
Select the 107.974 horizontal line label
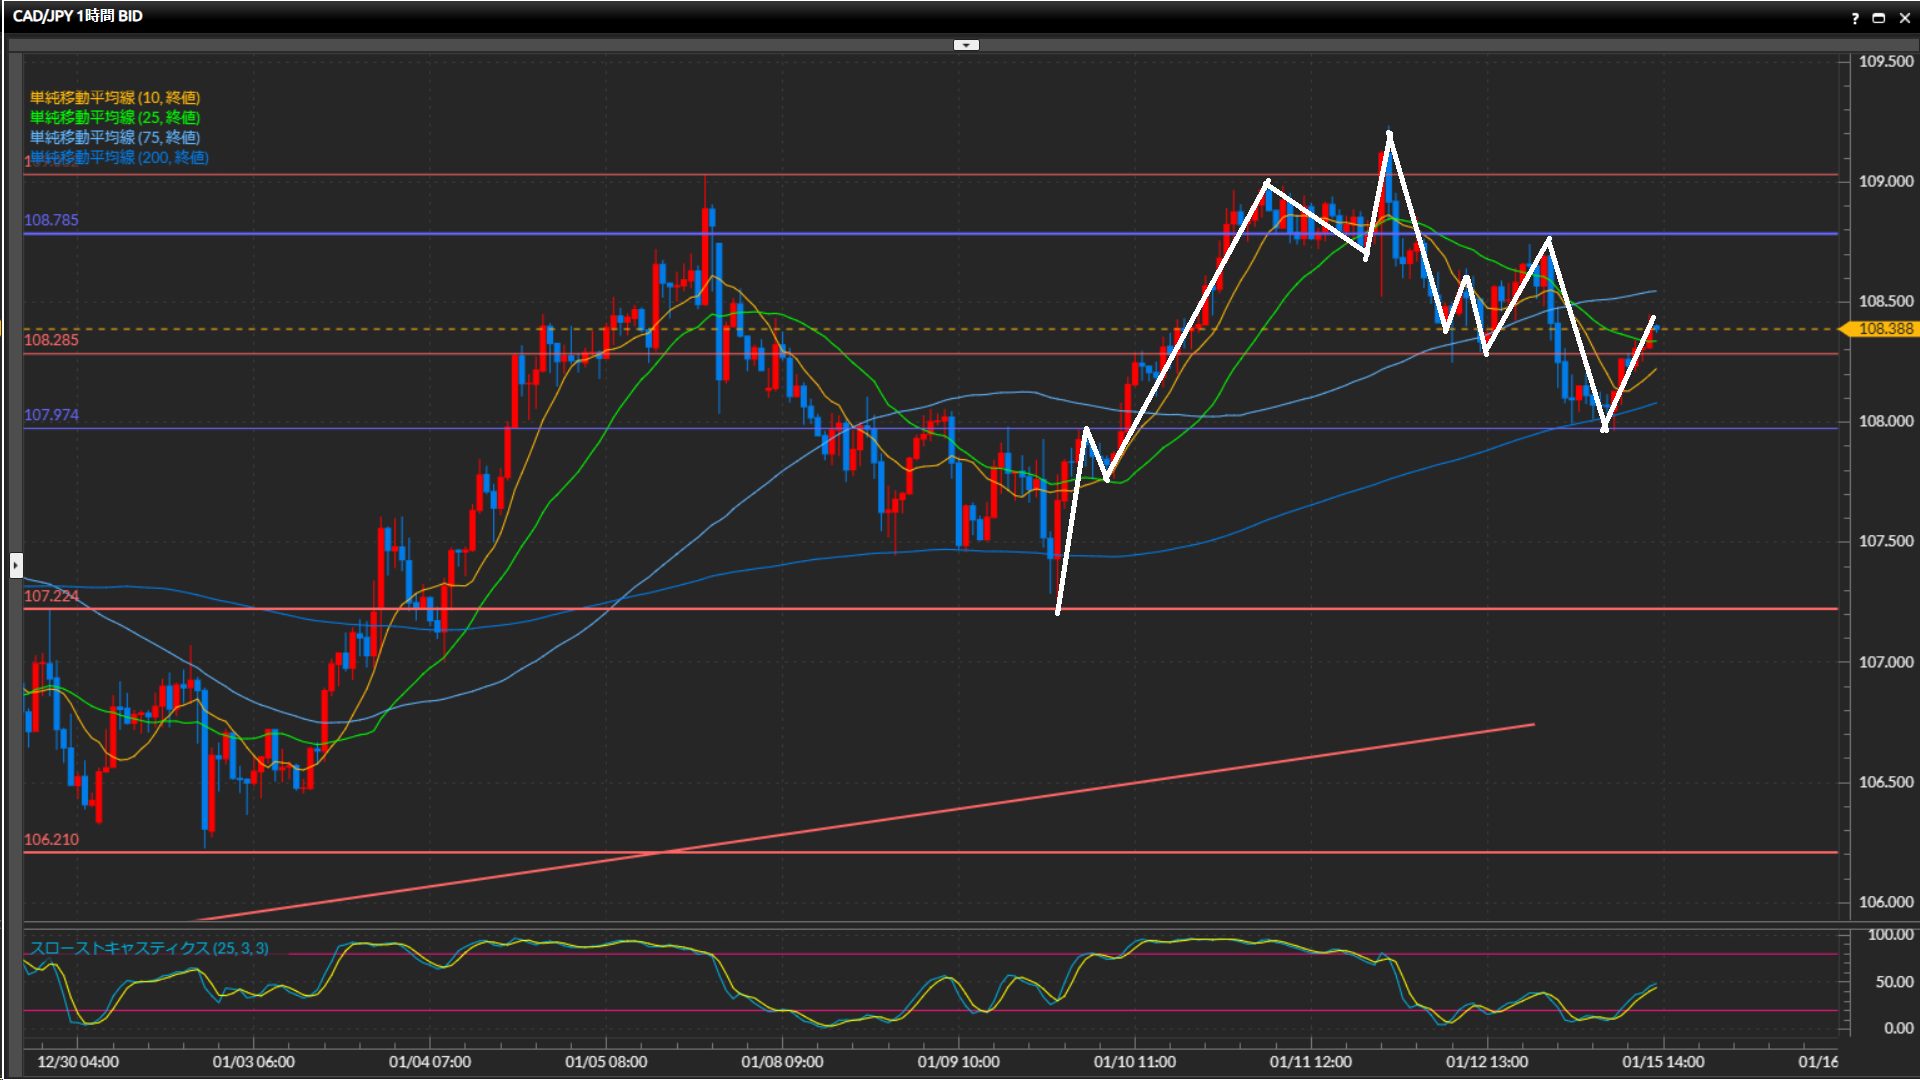pos(51,415)
